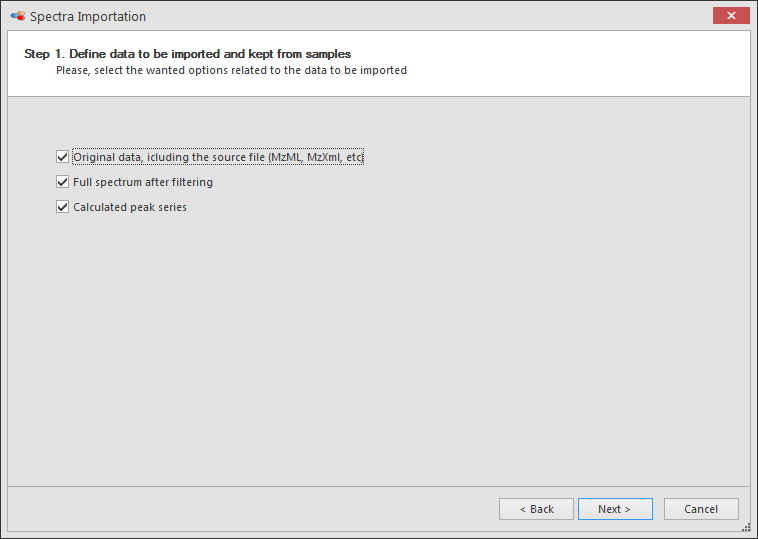Click the blank white header banner area
This screenshot has height=539, width=758.
pos(580,63)
